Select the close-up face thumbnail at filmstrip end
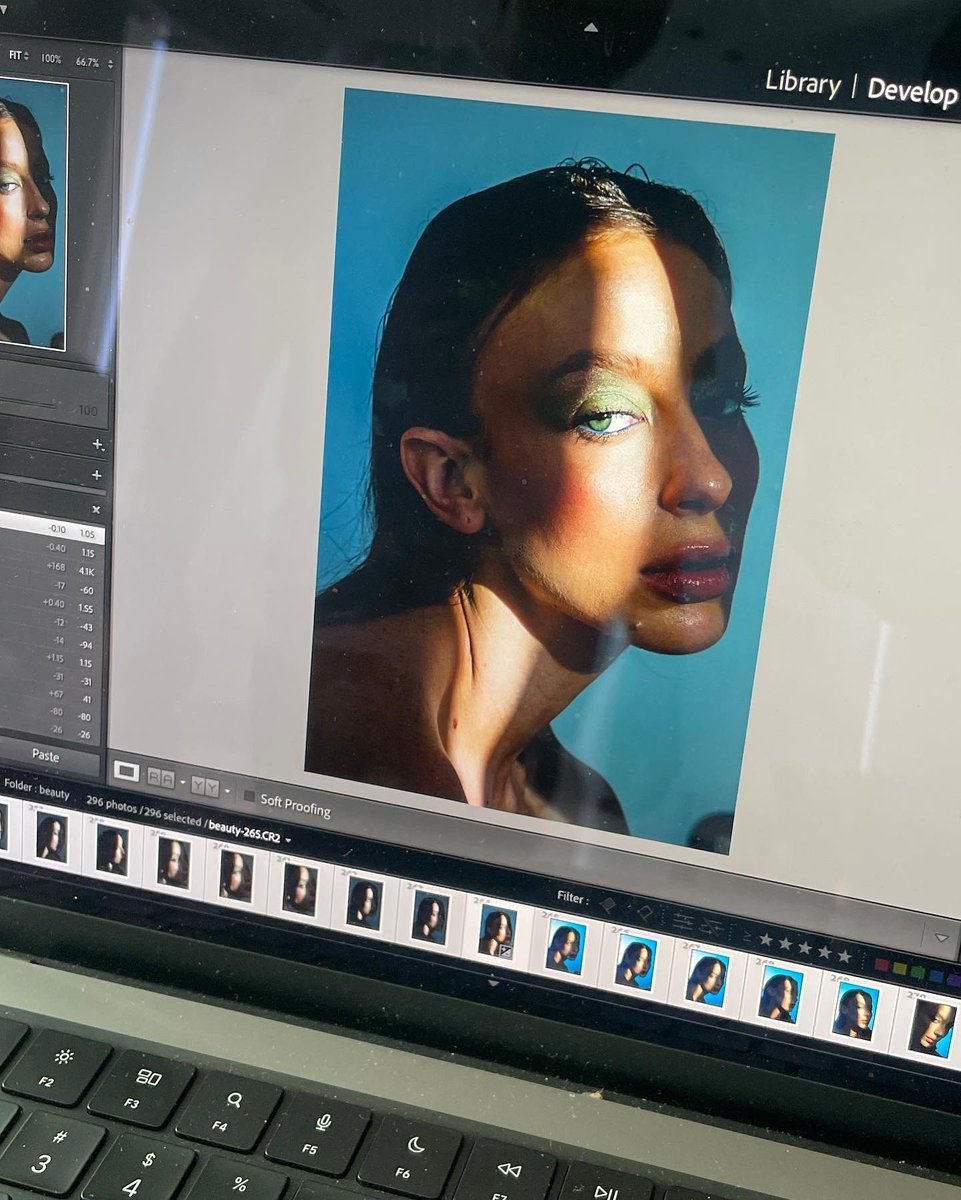 click(x=932, y=1027)
